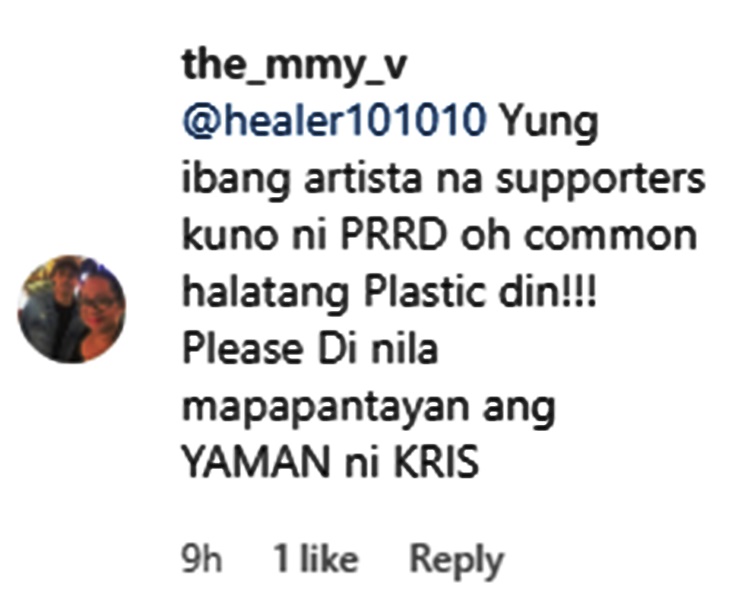
Task: Click the 9h timestamp
Action: (x=202, y=558)
